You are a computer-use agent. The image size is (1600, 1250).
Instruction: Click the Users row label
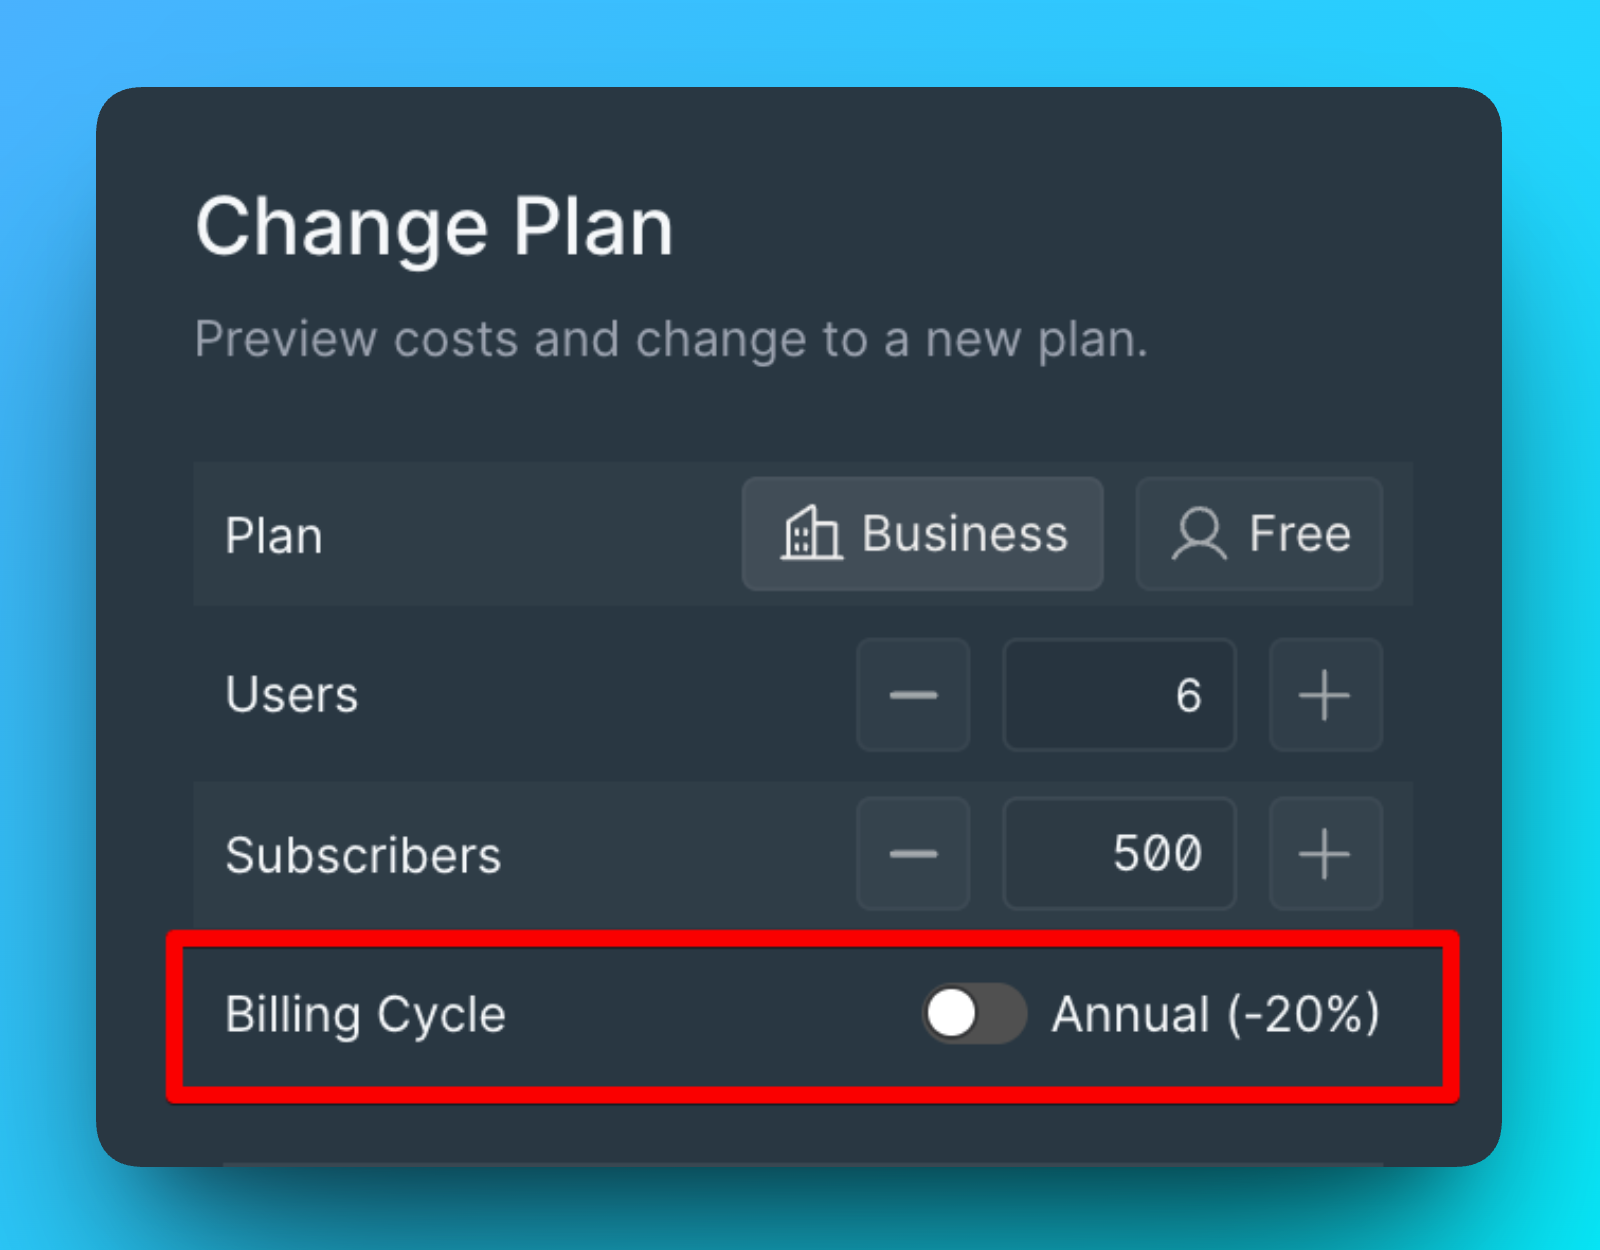pyautogui.click(x=291, y=695)
